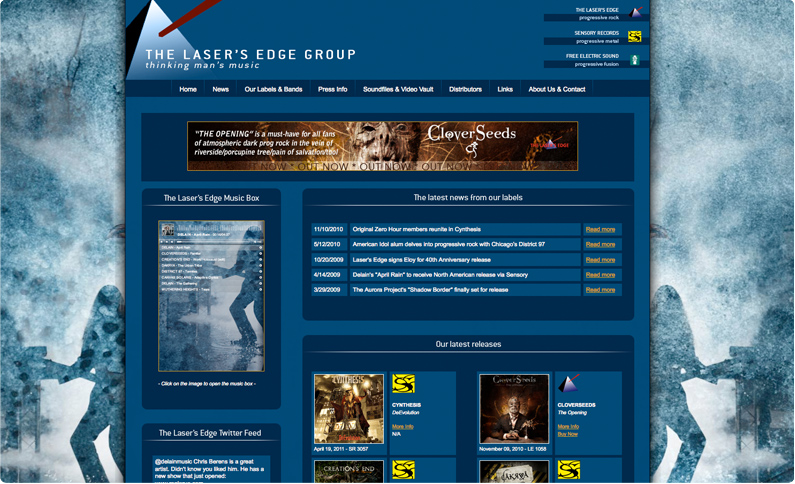Screen dimensions: 795x484
Task: Open Sensory Records yellow logo icon
Action: point(635,36)
